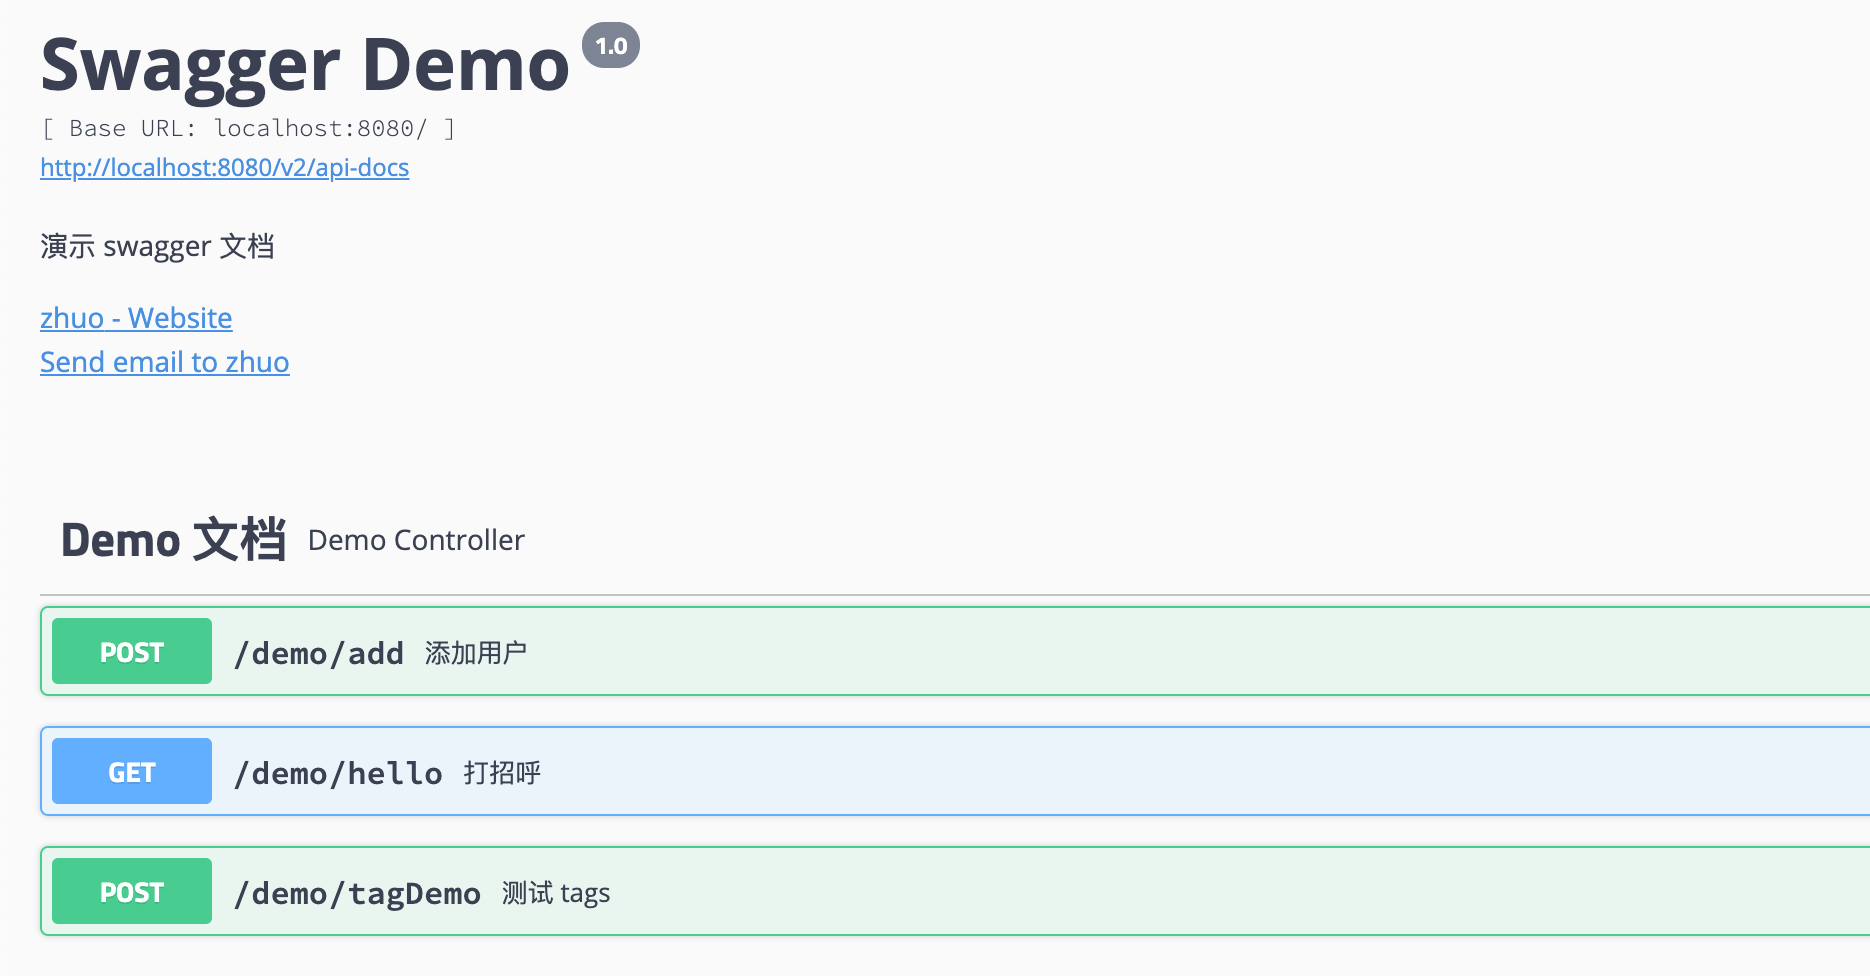This screenshot has height=976, width=1870.
Task: Open the localhost v2/api-docs link
Action: (x=224, y=167)
